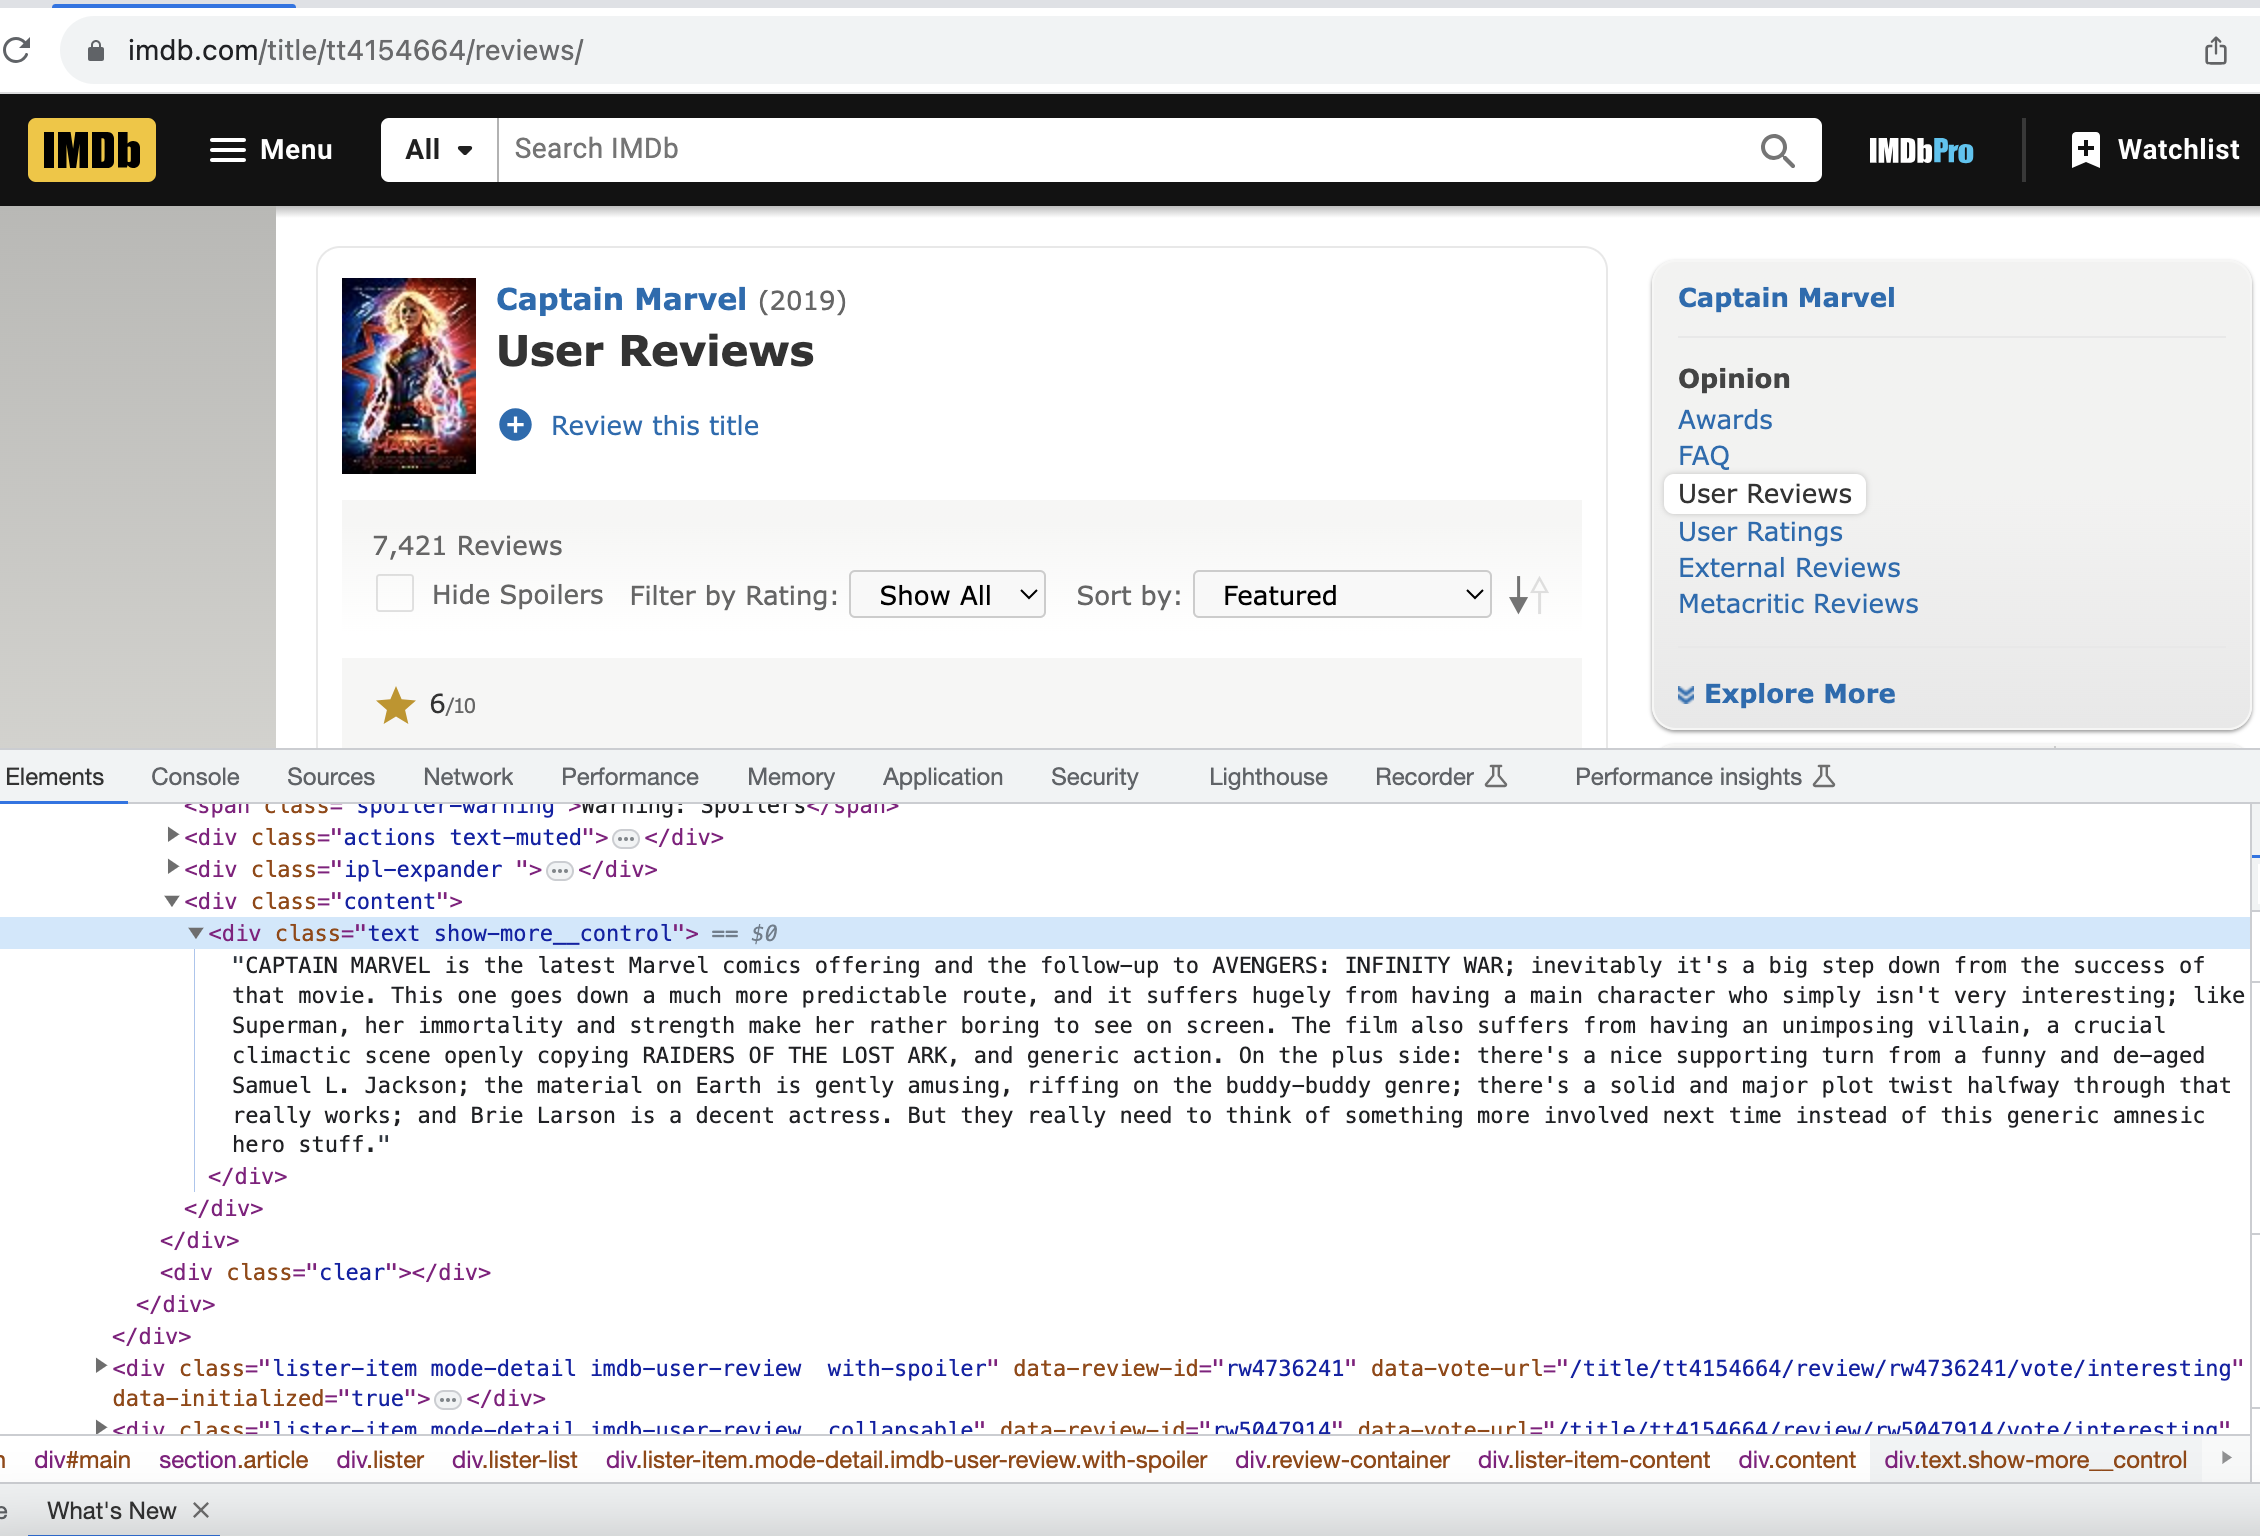Collapse the text show-more__control div node

click(196, 933)
